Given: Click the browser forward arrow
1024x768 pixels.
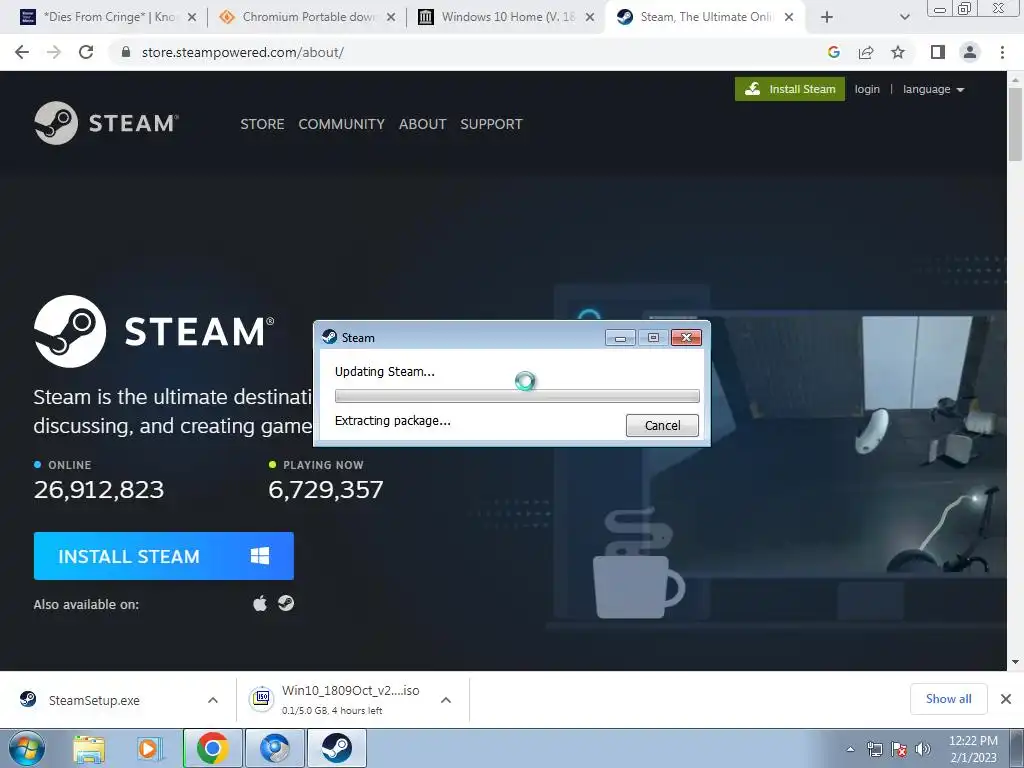Looking at the screenshot, I should tap(54, 52).
